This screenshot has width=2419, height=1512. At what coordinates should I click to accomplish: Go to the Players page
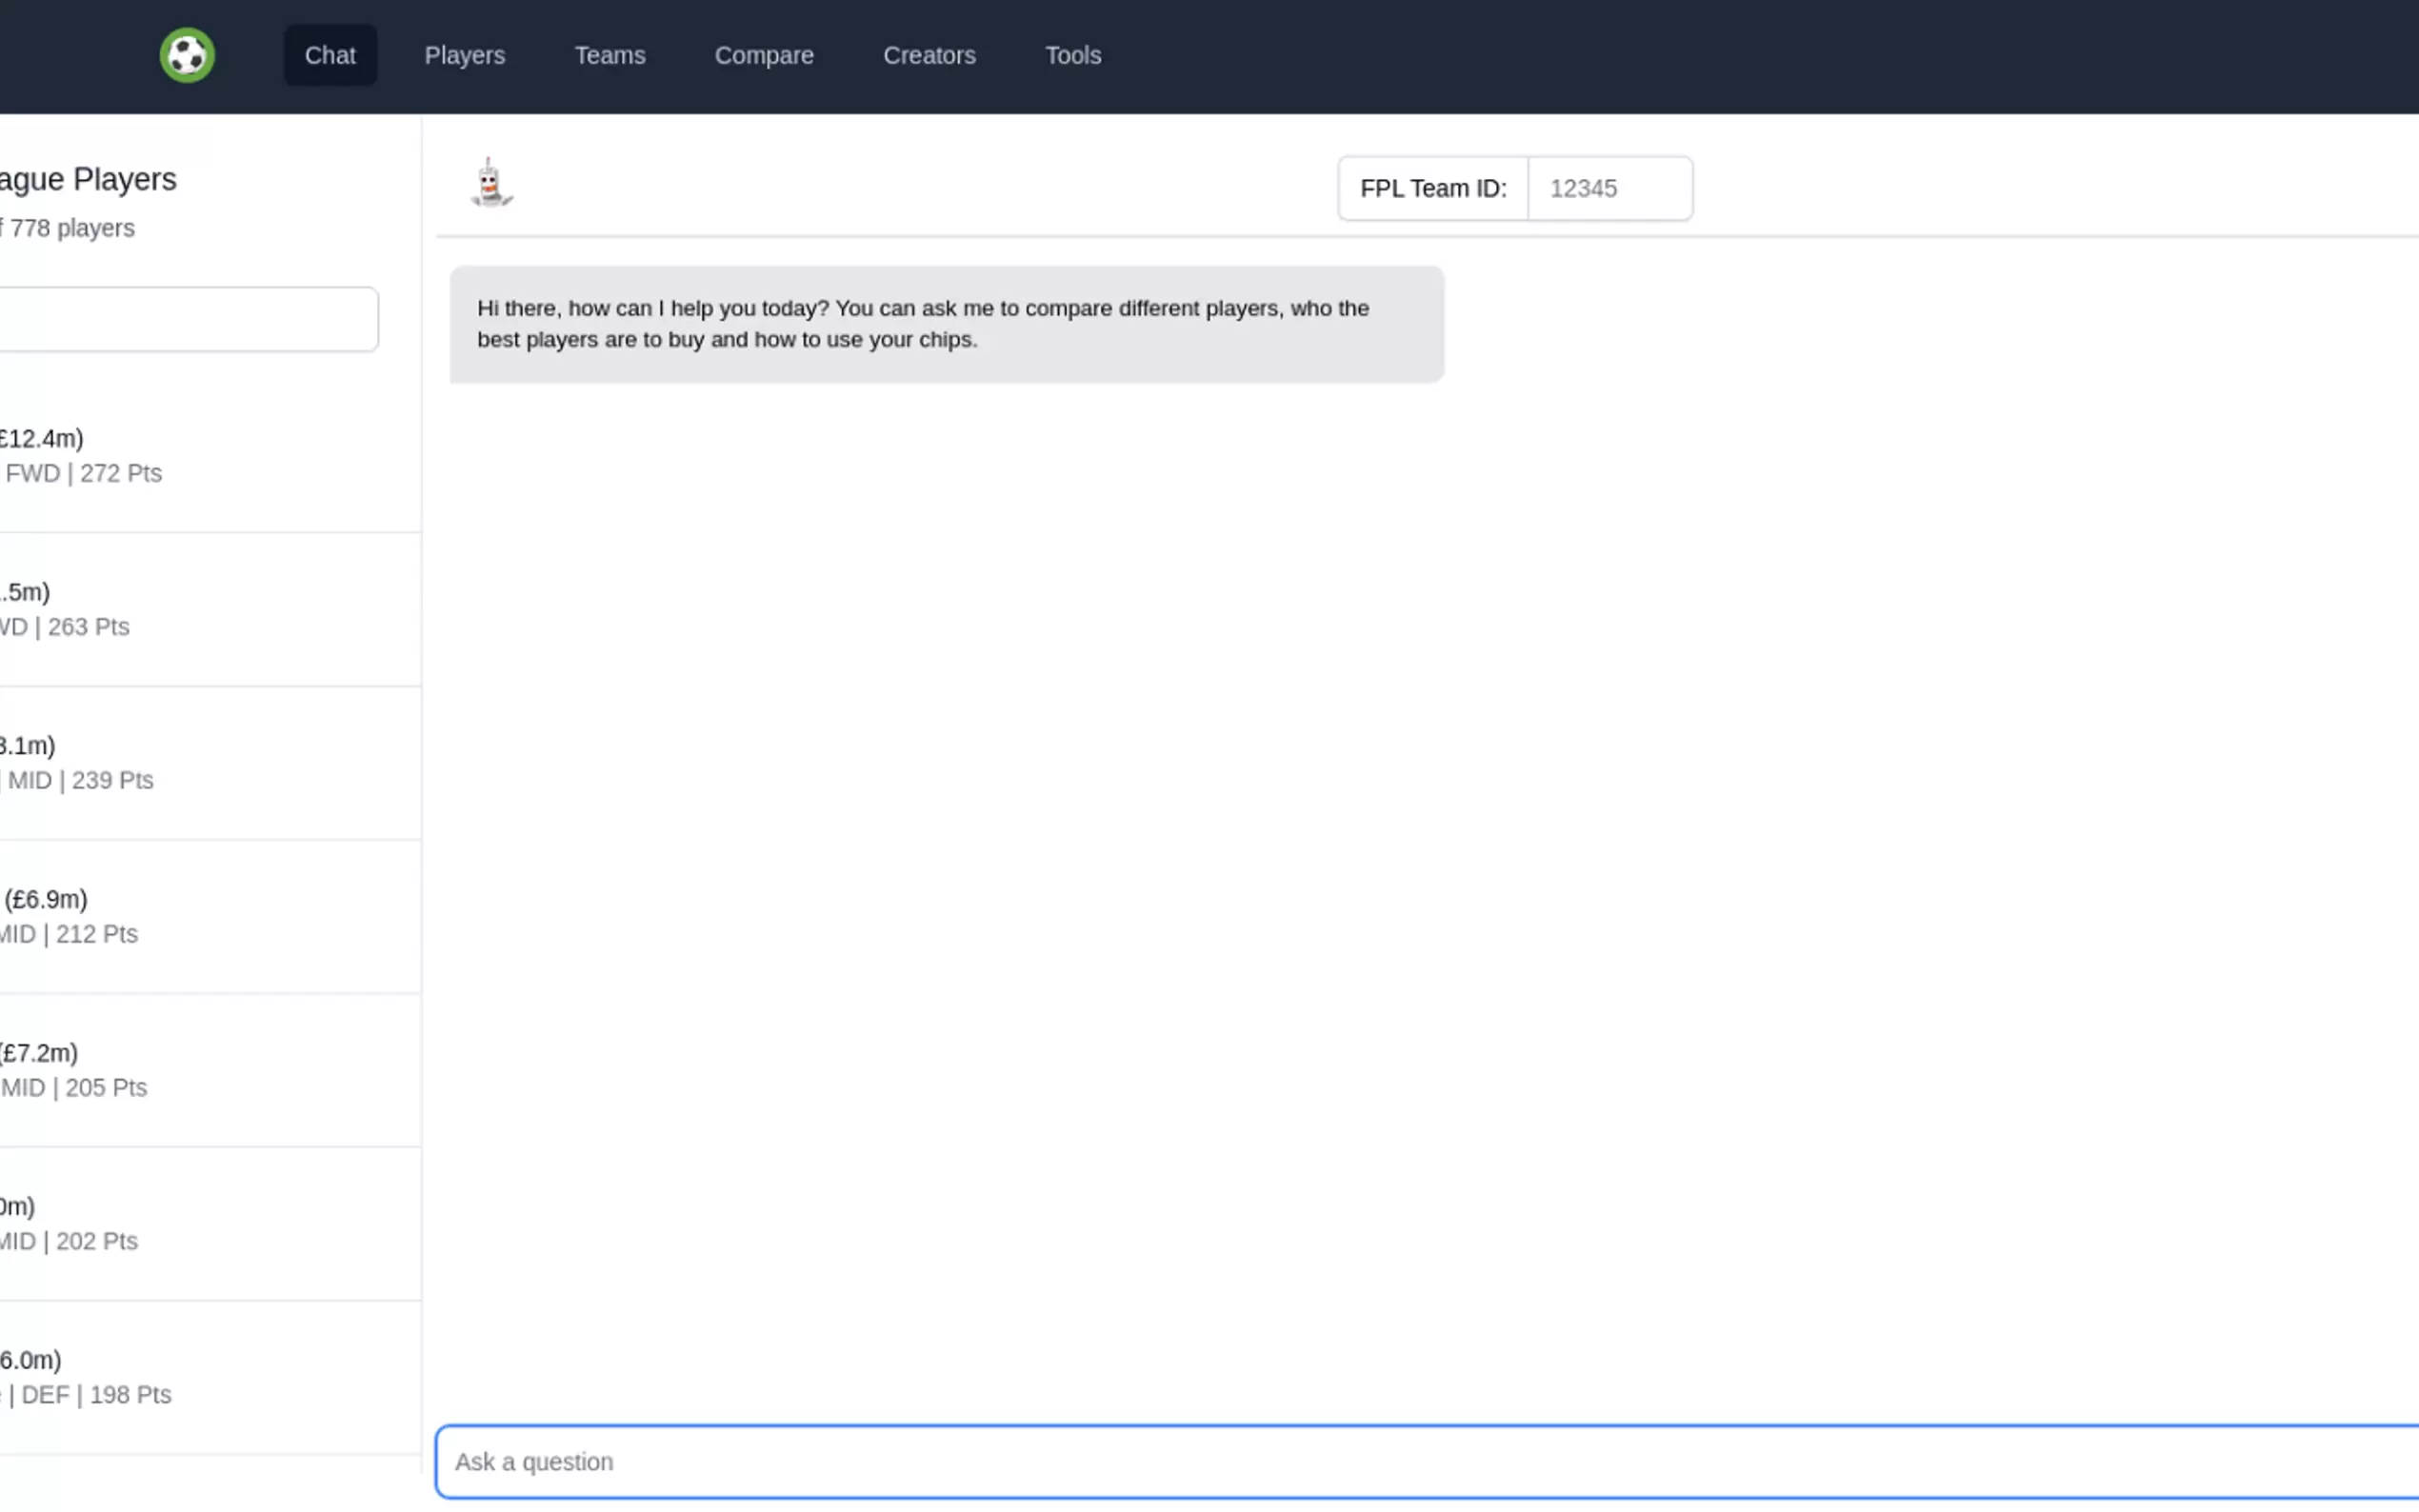coord(464,55)
